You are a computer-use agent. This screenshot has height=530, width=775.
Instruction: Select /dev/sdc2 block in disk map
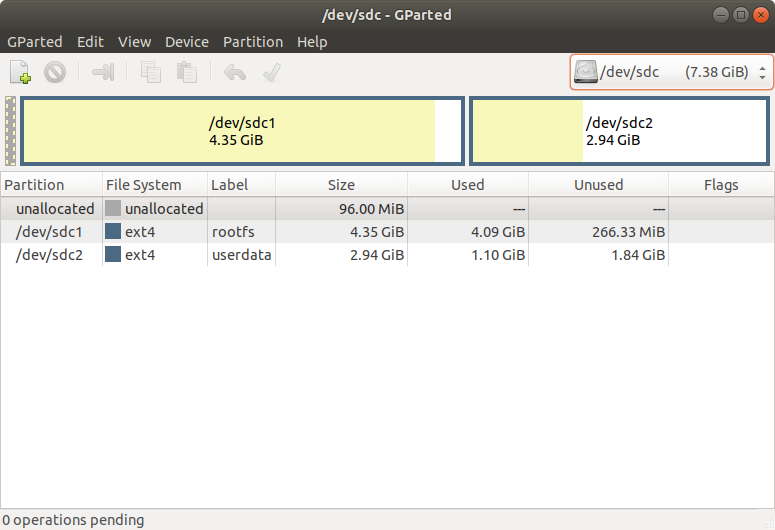click(619, 131)
